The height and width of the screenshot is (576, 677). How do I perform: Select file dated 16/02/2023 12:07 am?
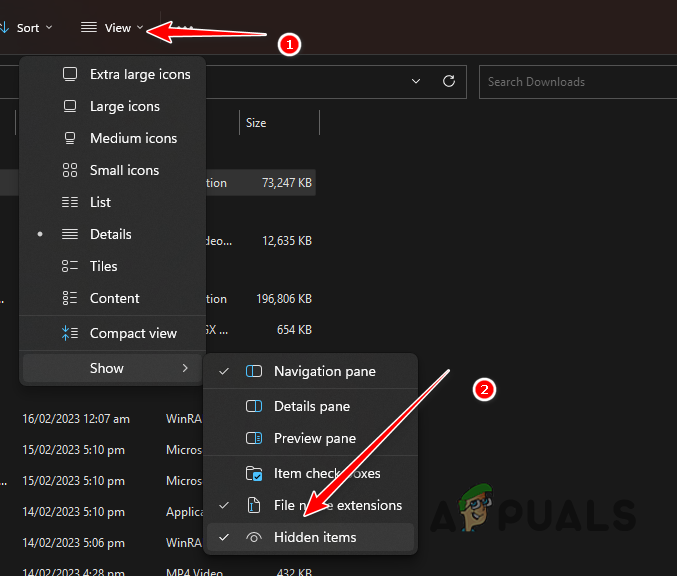tap(76, 419)
